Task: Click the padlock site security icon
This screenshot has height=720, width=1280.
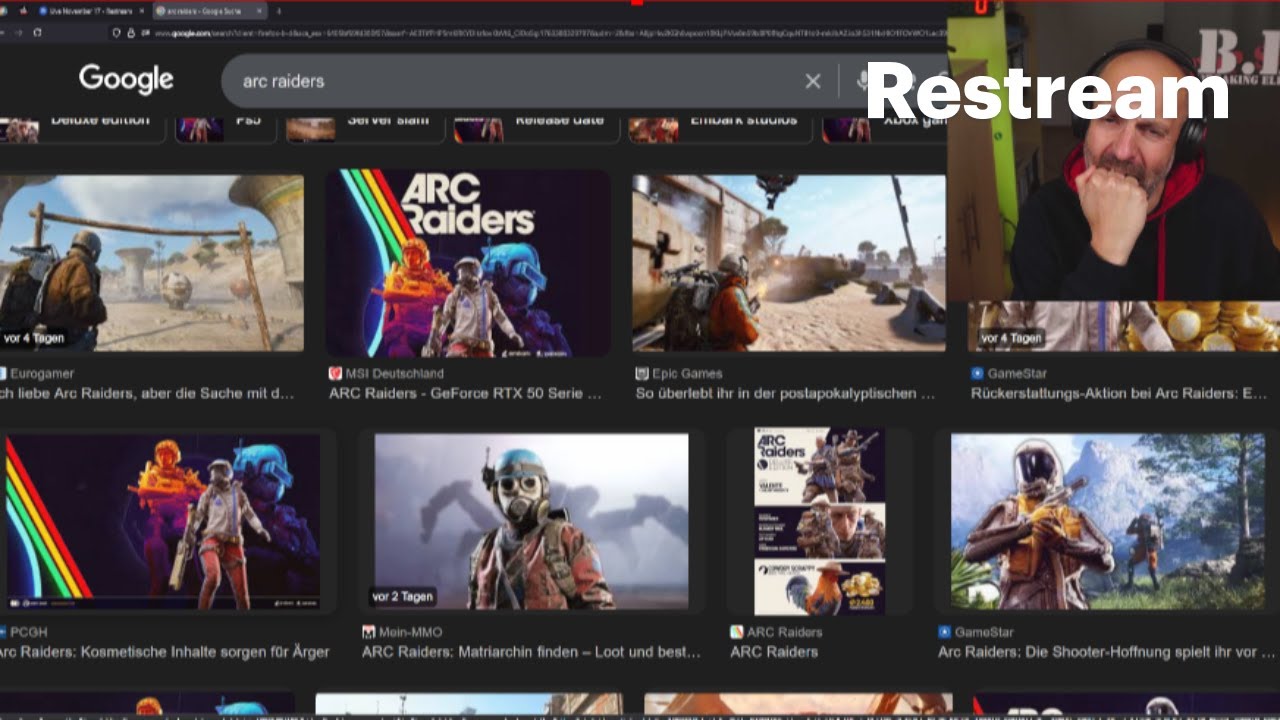Action: point(131,33)
